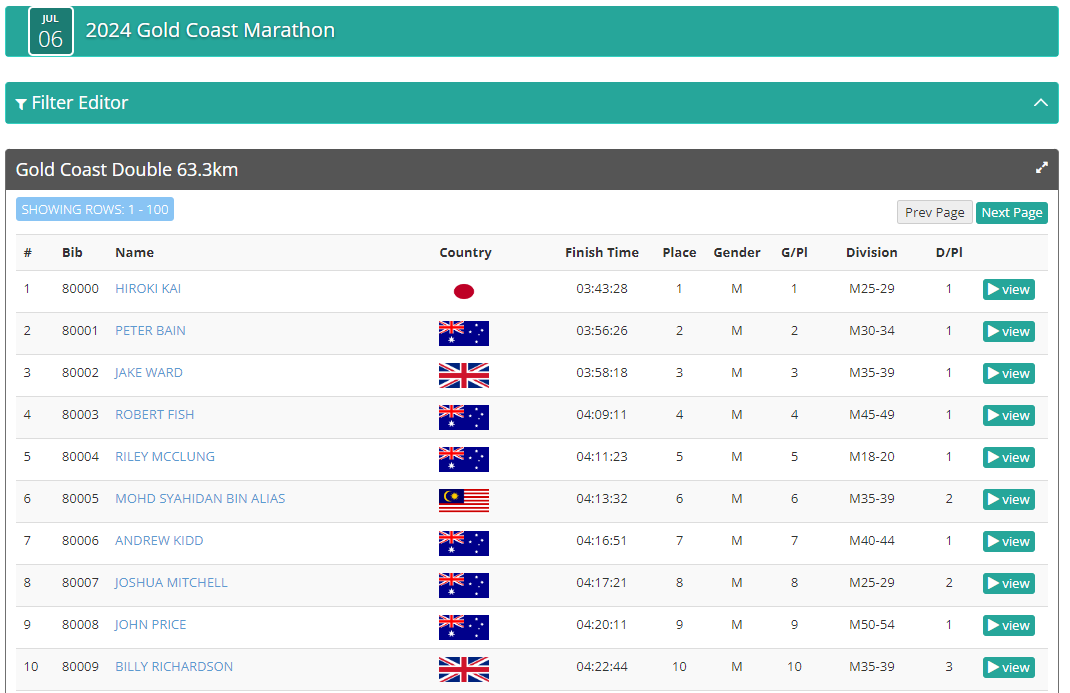1070x693 pixels.
Task: View result for Peter Bain
Action: click(x=1009, y=331)
